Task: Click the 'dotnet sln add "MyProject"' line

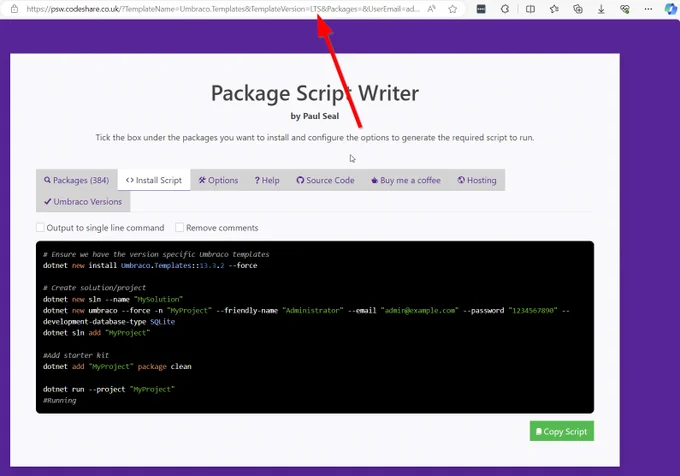Action: [x=96, y=333]
